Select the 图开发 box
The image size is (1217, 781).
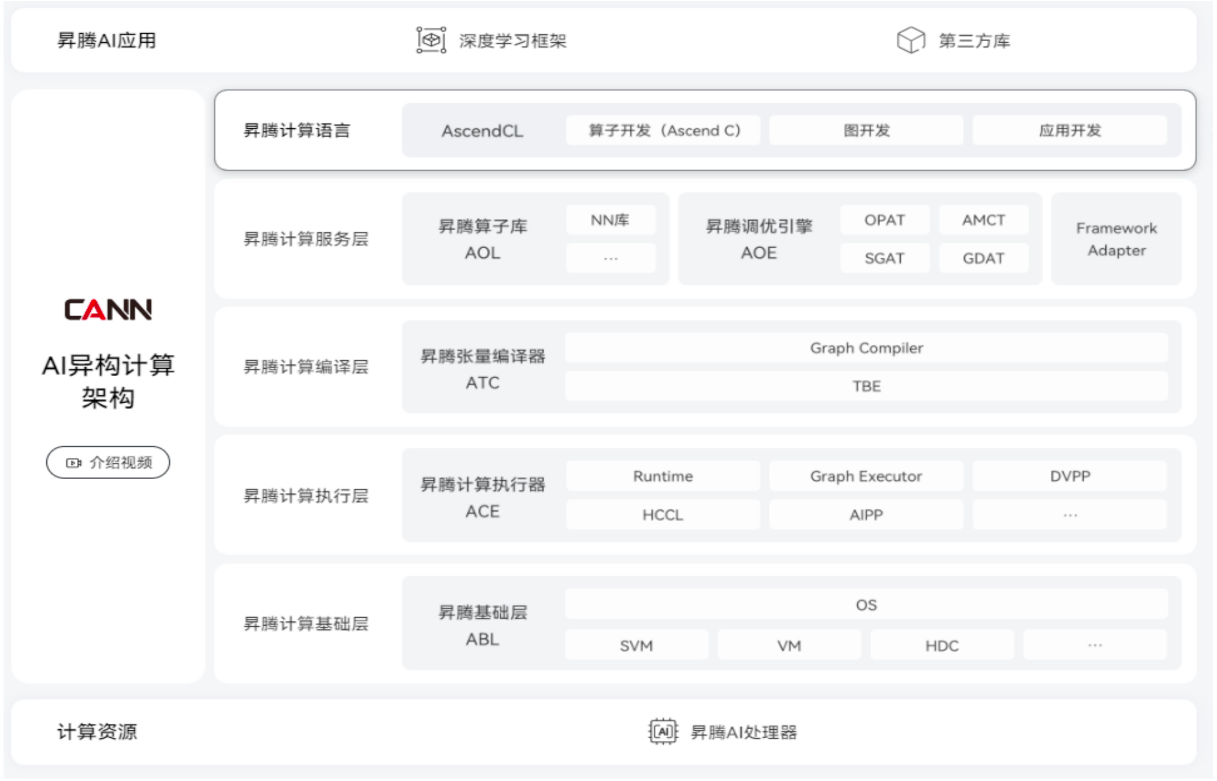click(866, 130)
